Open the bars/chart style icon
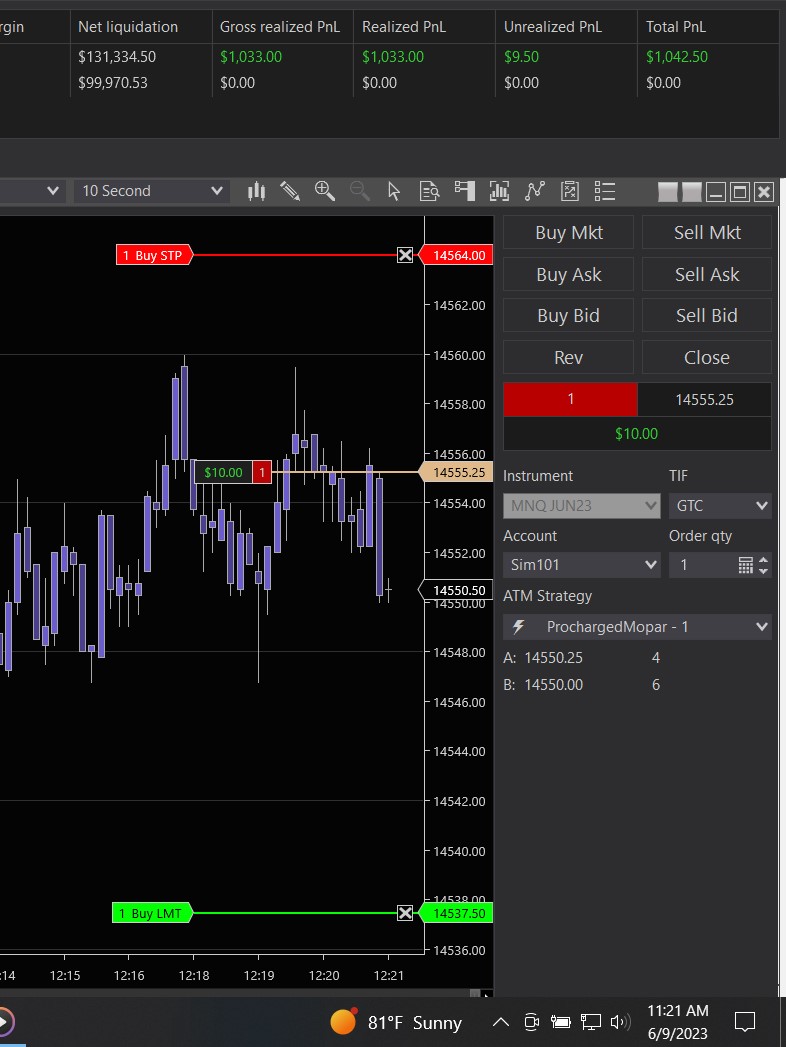The height and width of the screenshot is (1047, 786). [257, 191]
